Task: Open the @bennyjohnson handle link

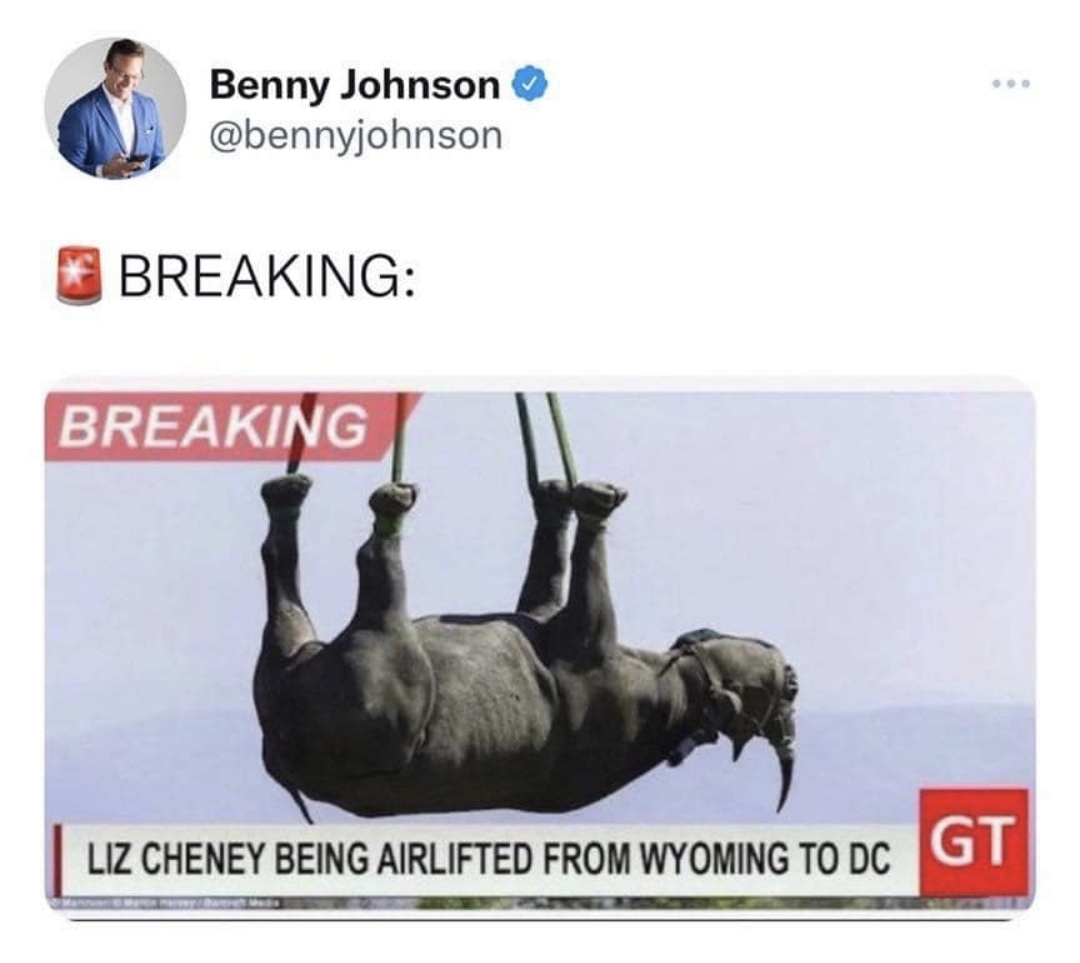Action: click(x=355, y=135)
